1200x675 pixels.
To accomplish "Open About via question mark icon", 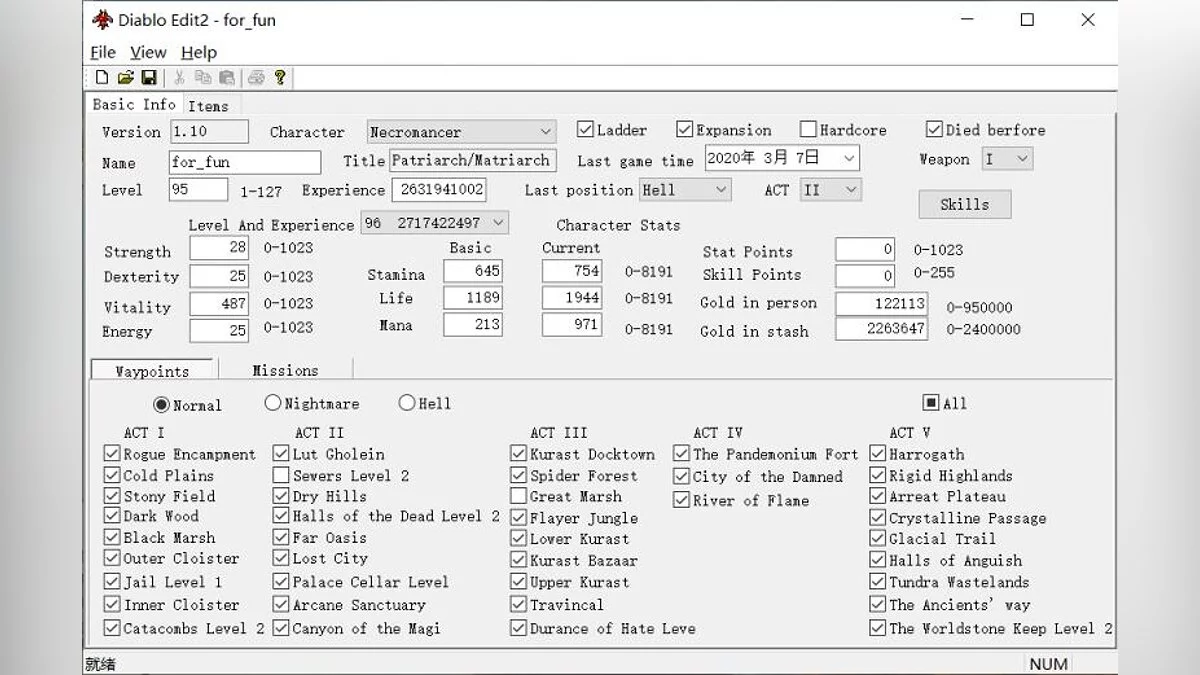I will (280, 77).
